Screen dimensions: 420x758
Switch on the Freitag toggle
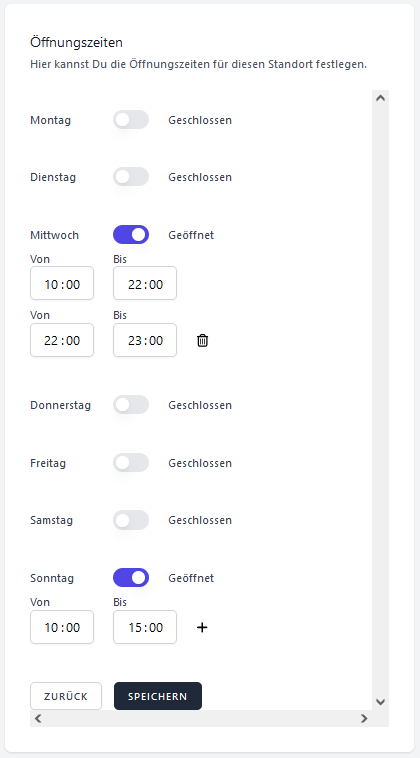coord(131,463)
